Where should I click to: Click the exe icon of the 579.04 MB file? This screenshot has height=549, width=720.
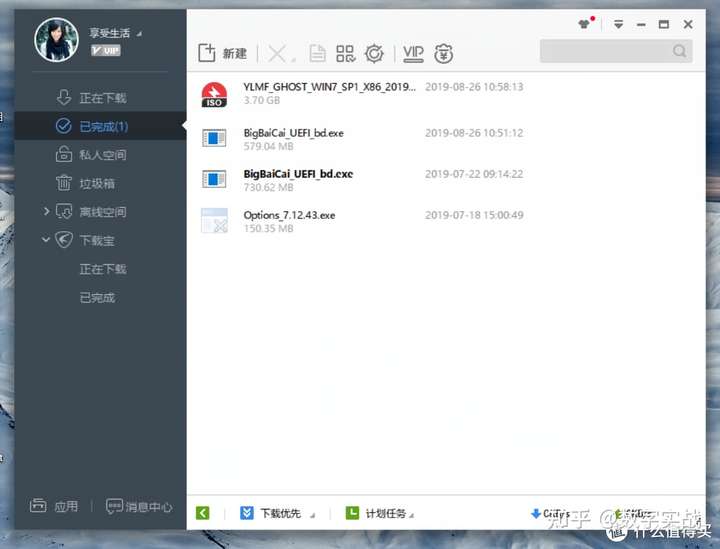coord(214,138)
